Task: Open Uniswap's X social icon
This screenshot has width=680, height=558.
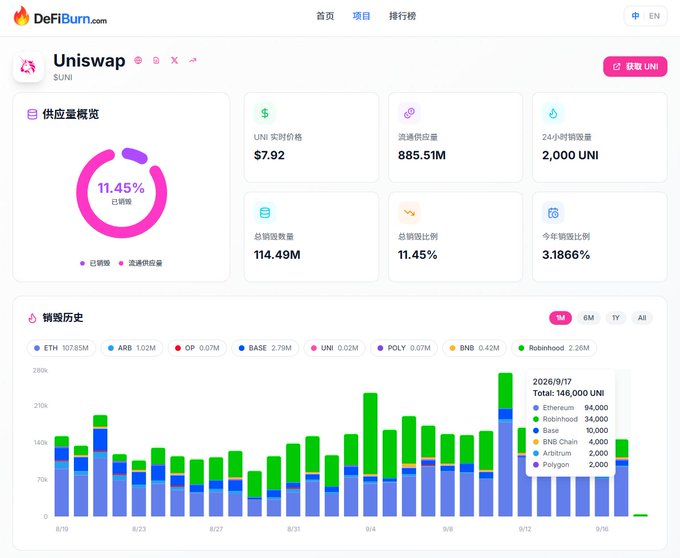Action: pos(174,60)
